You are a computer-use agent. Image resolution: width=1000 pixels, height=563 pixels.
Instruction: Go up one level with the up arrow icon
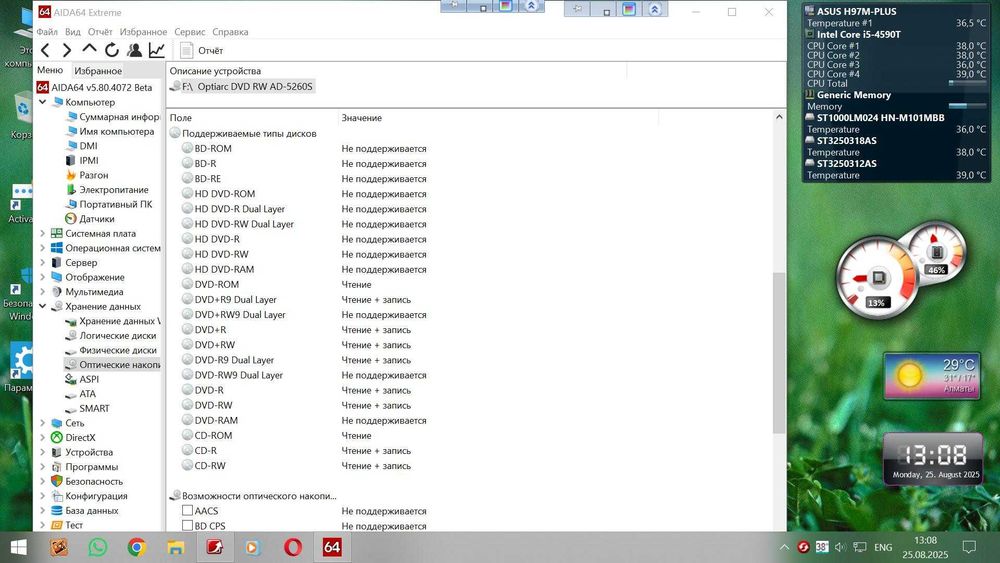coord(89,49)
